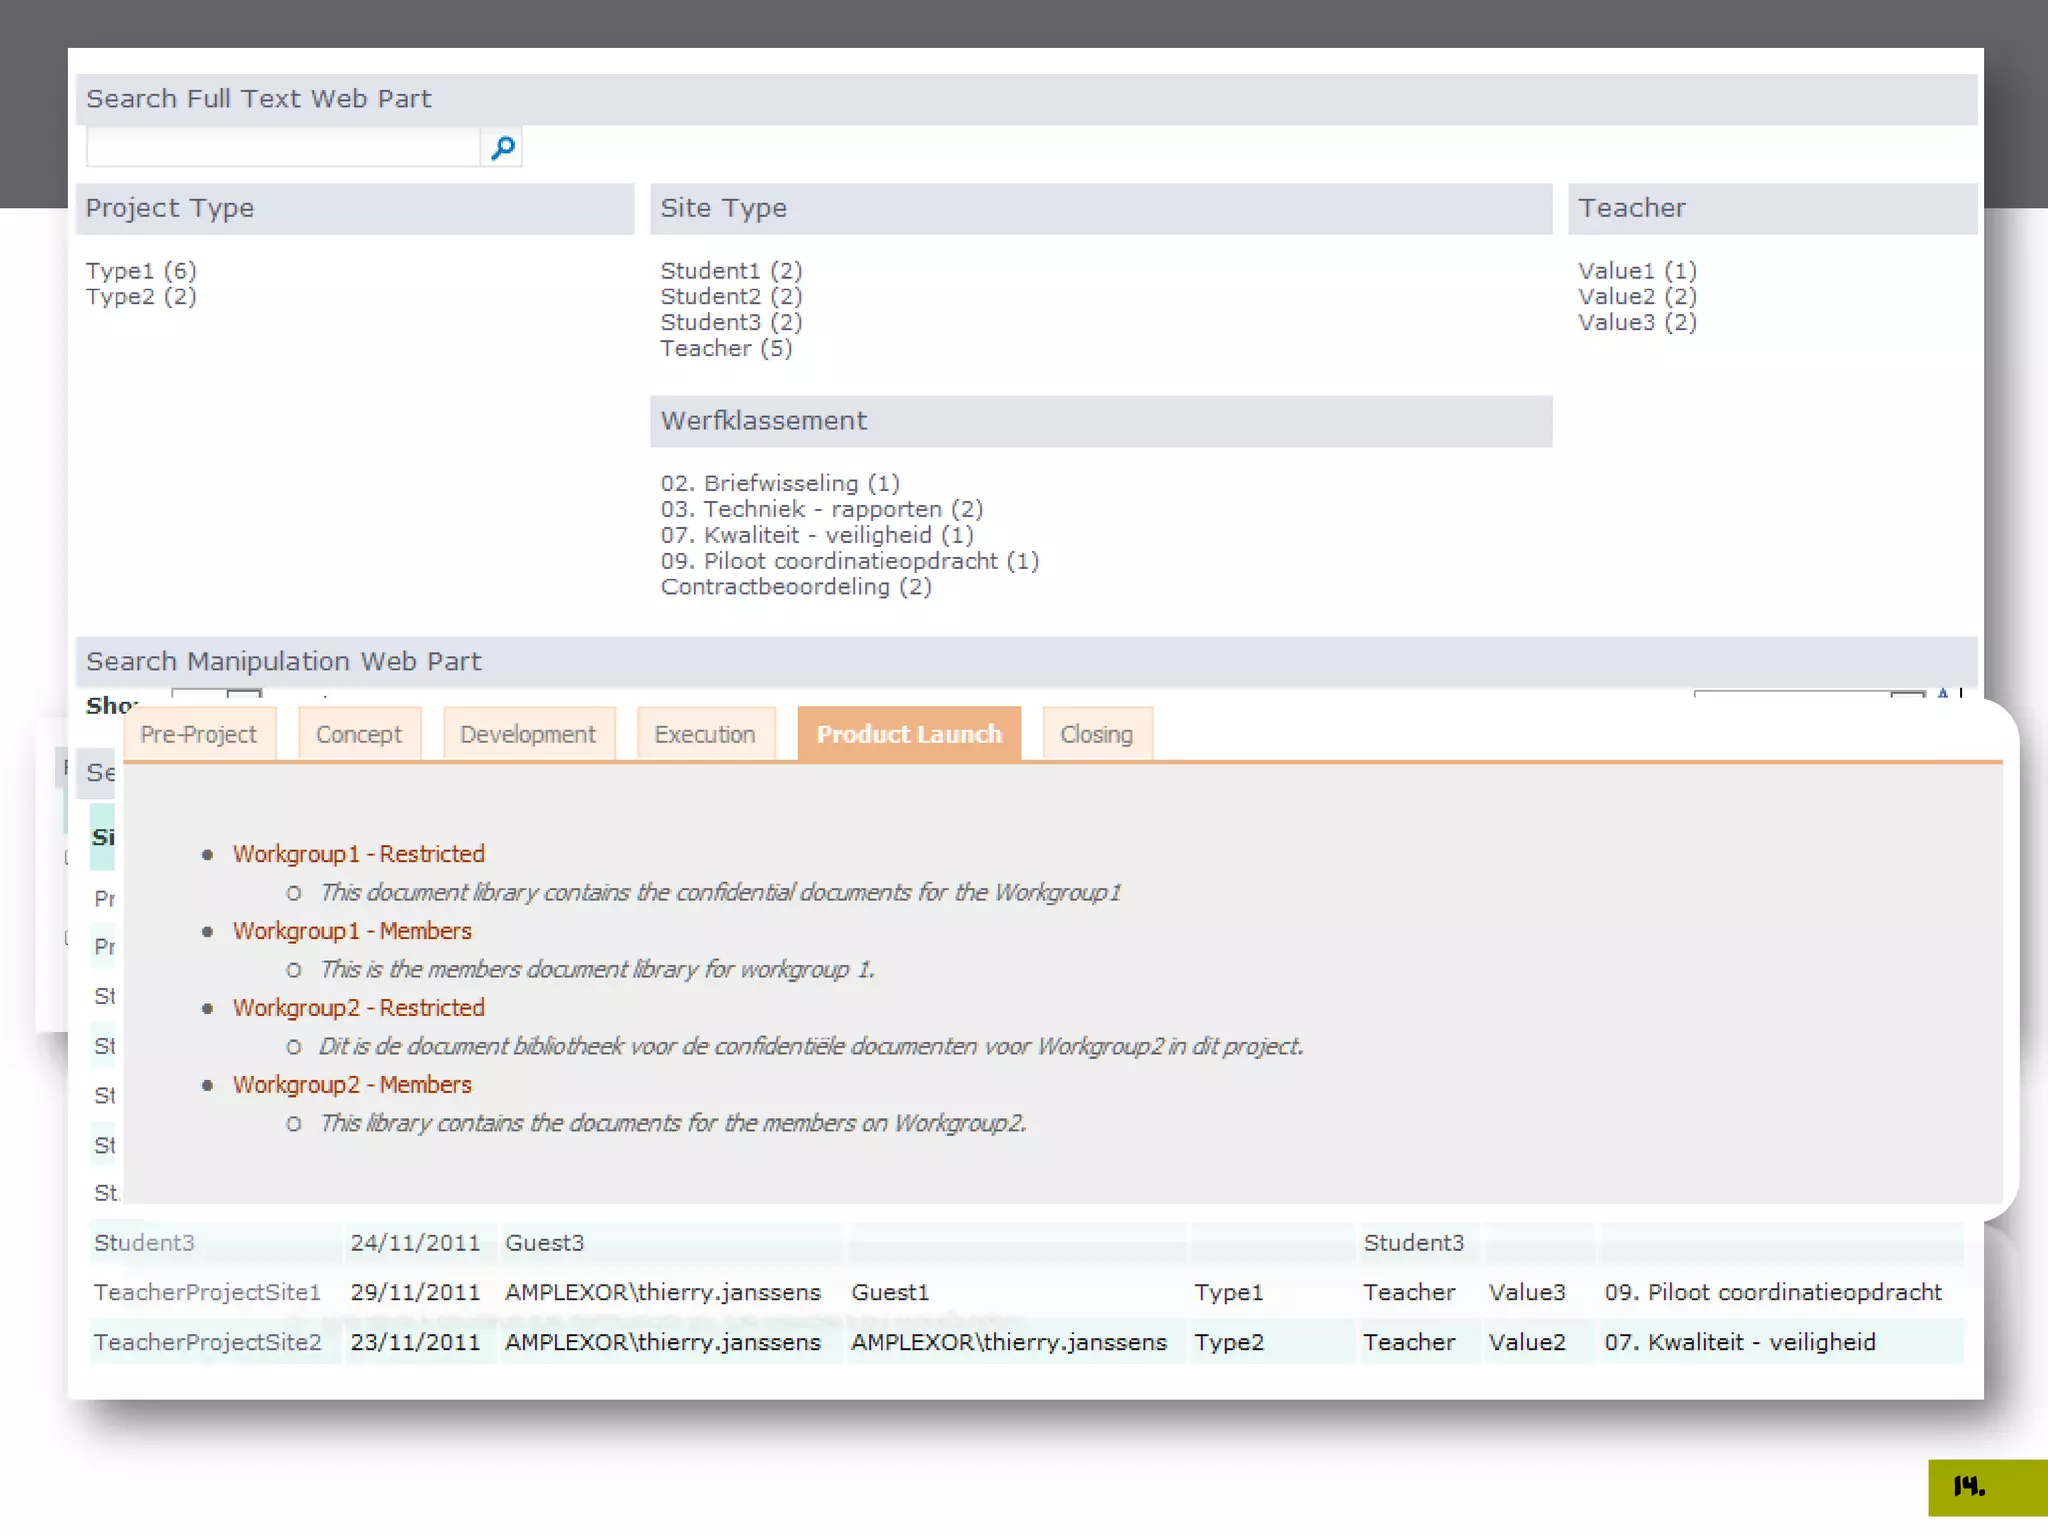Select the Closing tab
2048x1536 pixels.
tap(1097, 734)
